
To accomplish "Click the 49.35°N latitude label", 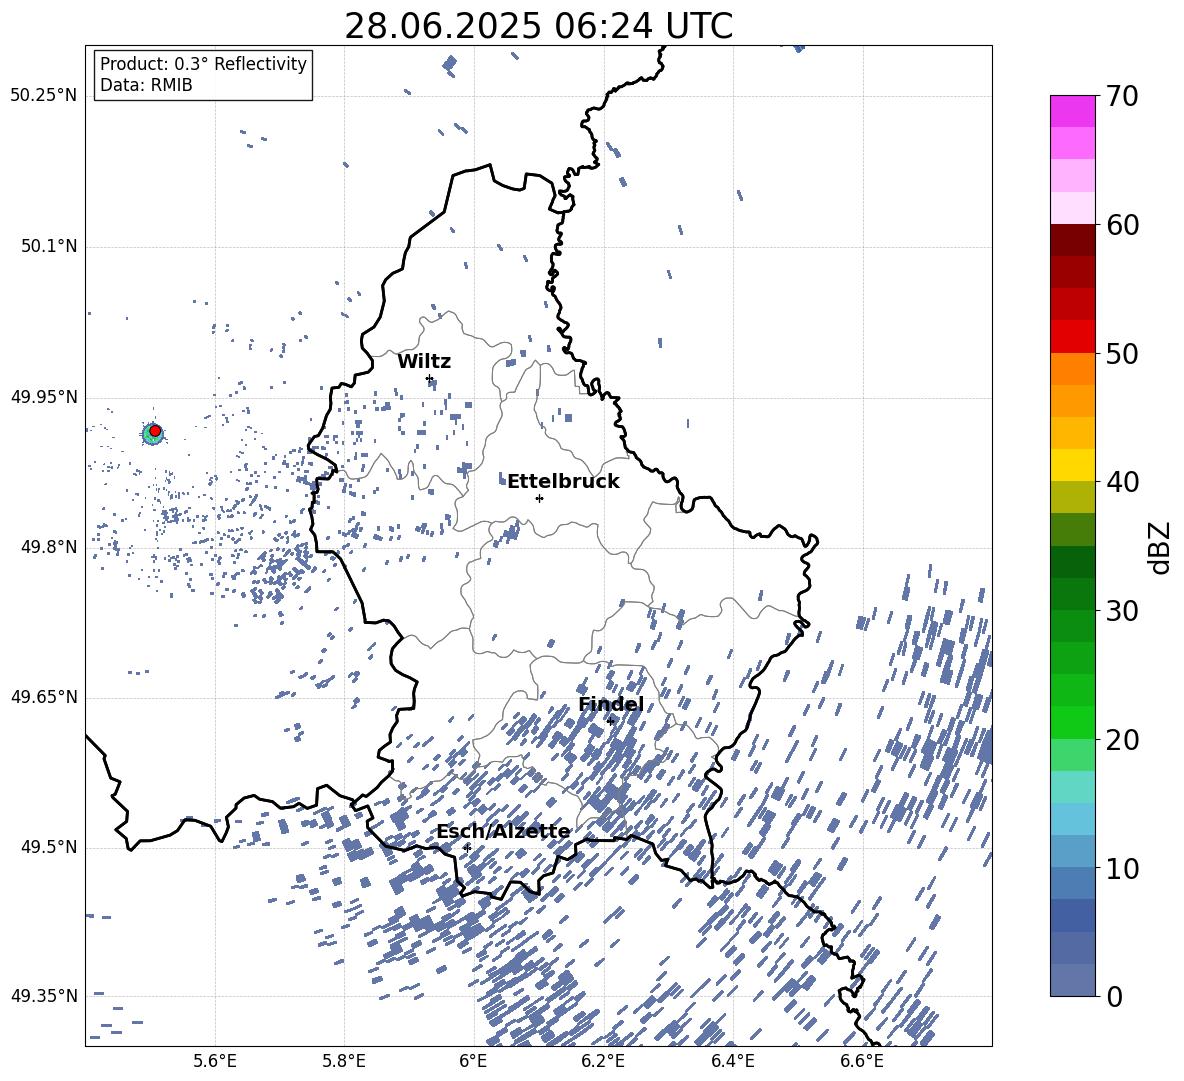I will click(x=44, y=996).
